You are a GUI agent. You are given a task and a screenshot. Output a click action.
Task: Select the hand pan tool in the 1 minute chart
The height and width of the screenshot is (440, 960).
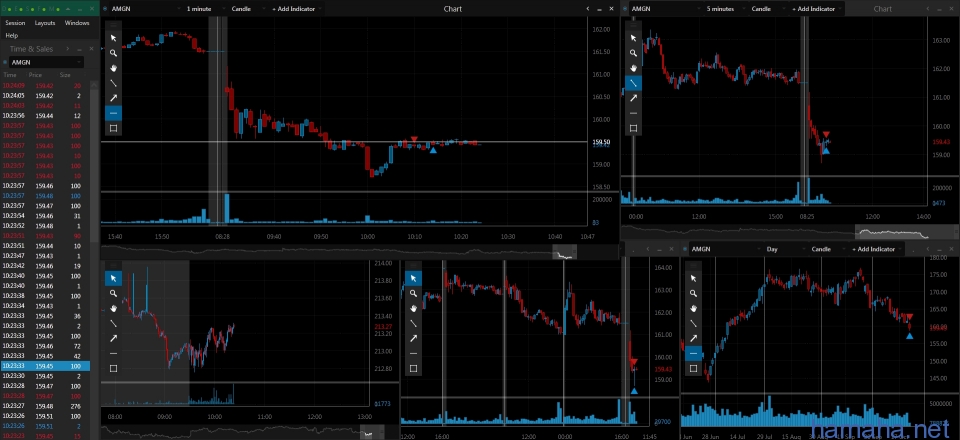(x=113, y=68)
